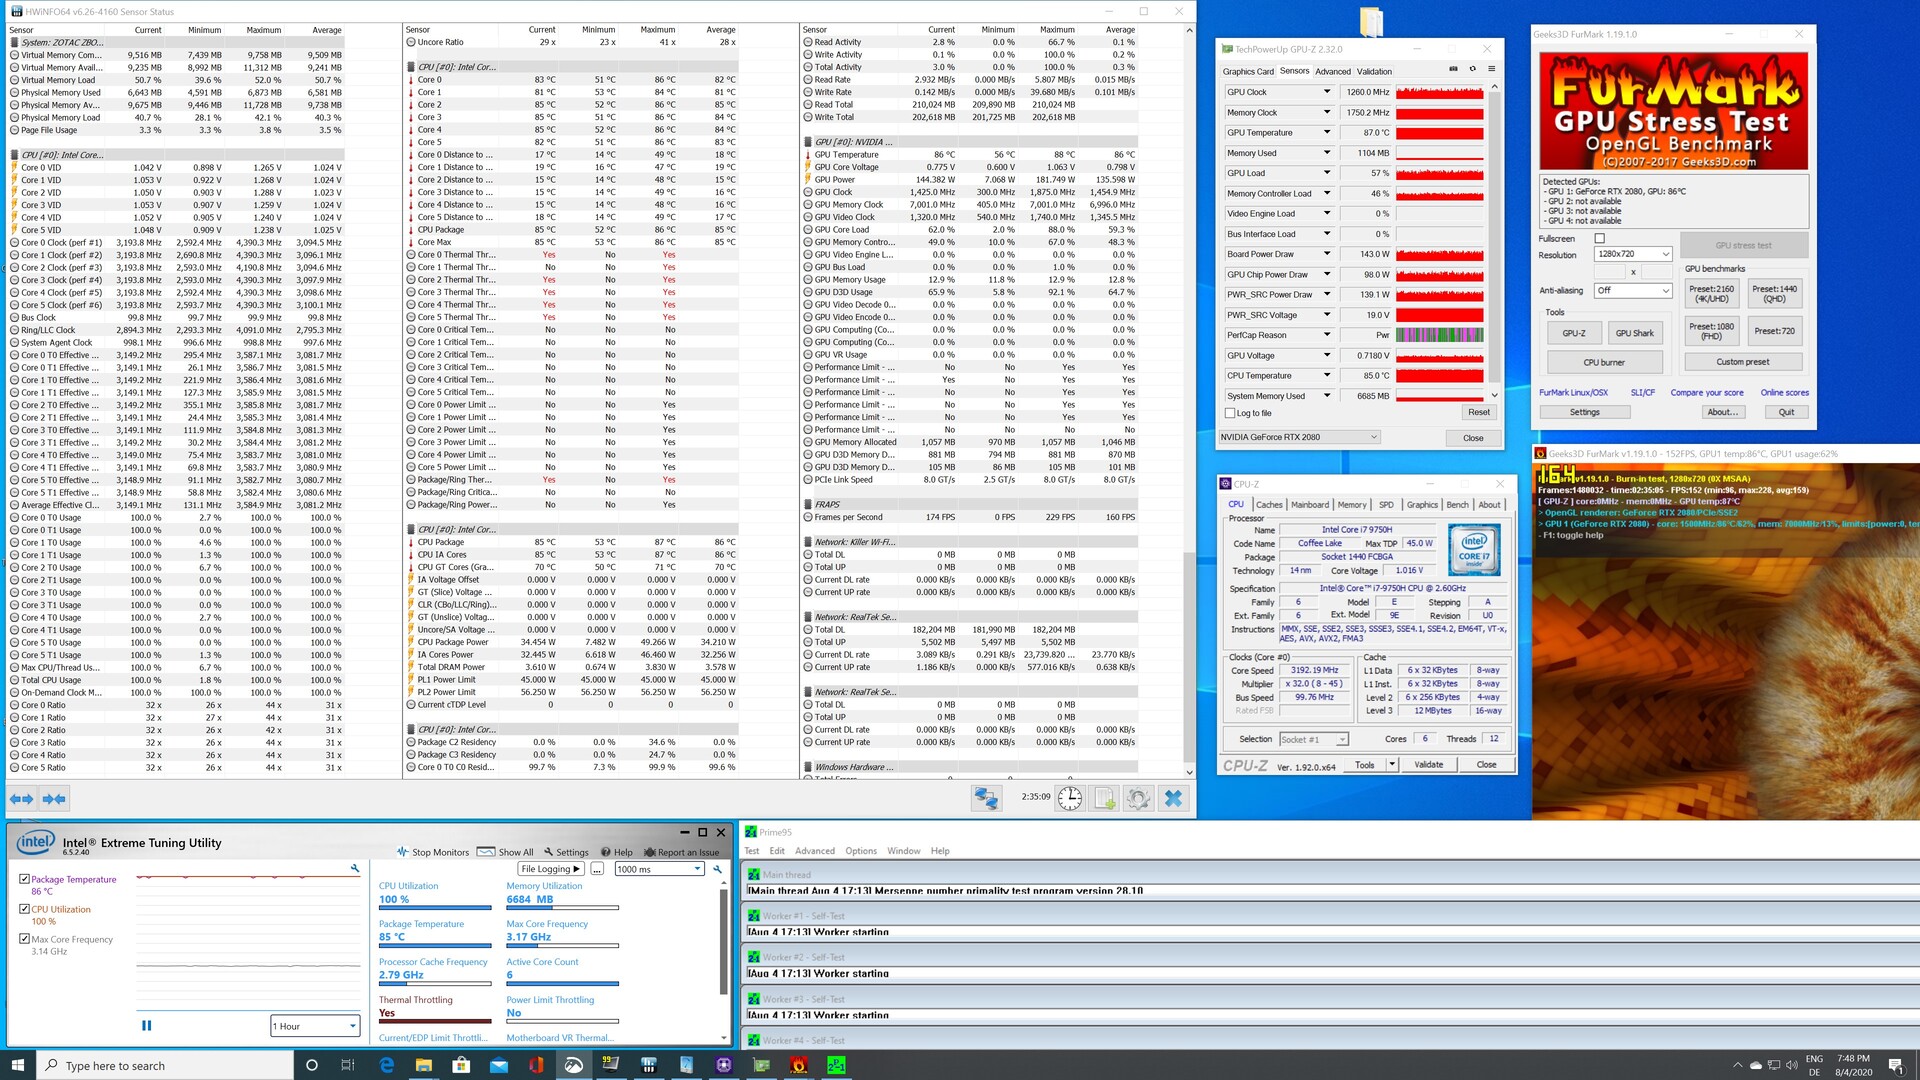Image resolution: width=1920 pixels, height=1080 pixels.
Task: Open Cortana circle on taskbar
Action: (x=311, y=1065)
